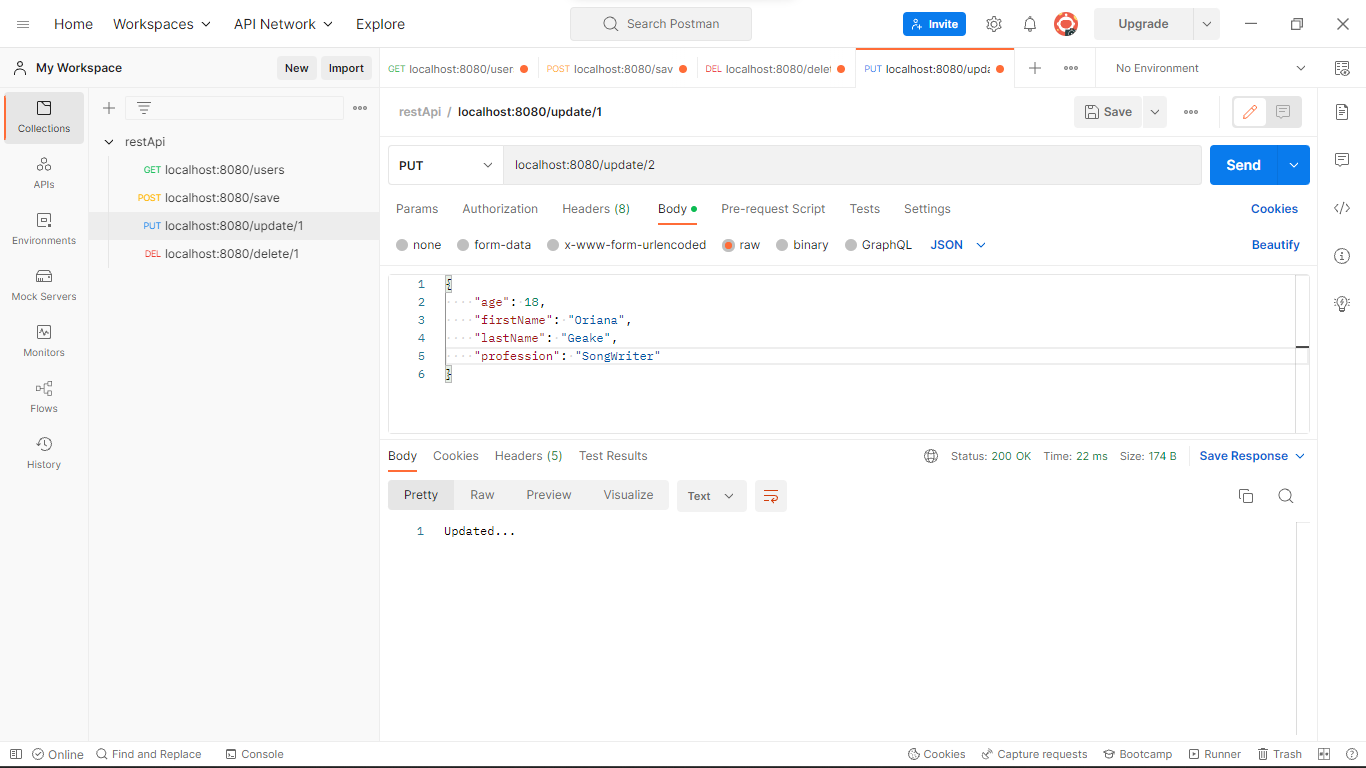This screenshot has width=1366, height=768.
Task: Open the APIs sidebar panel
Action: coord(44,173)
